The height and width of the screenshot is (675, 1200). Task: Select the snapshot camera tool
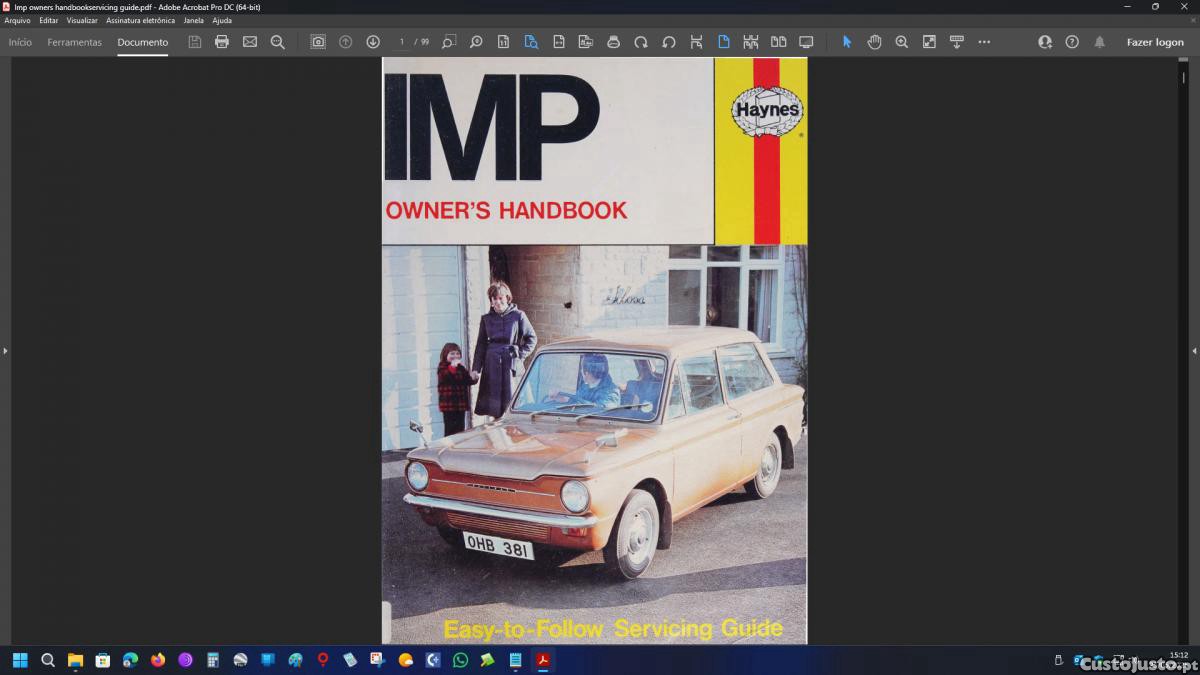pyautogui.click(x=318, y=42)
